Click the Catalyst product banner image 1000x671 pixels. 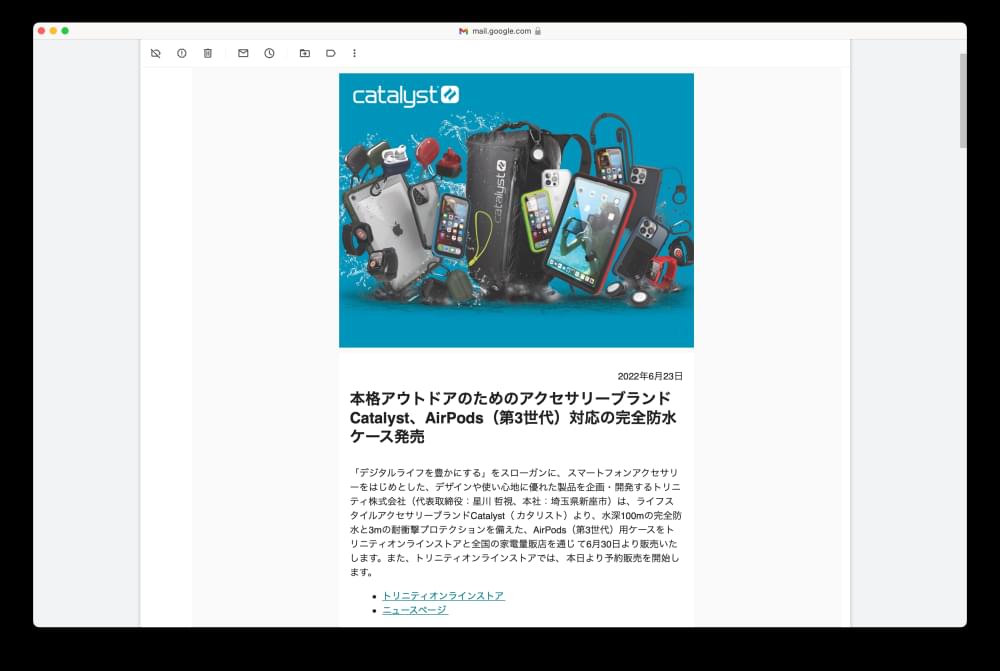click(x=517, y=210)
